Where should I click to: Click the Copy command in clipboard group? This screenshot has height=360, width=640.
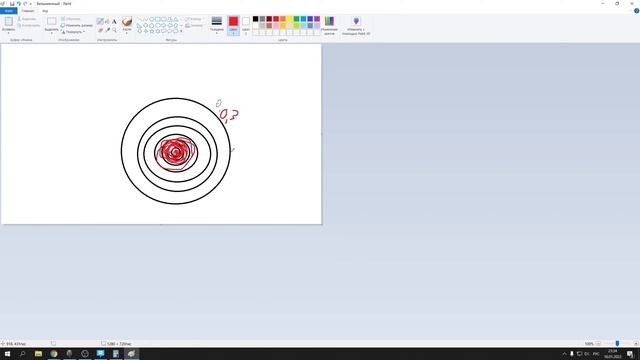29,25
